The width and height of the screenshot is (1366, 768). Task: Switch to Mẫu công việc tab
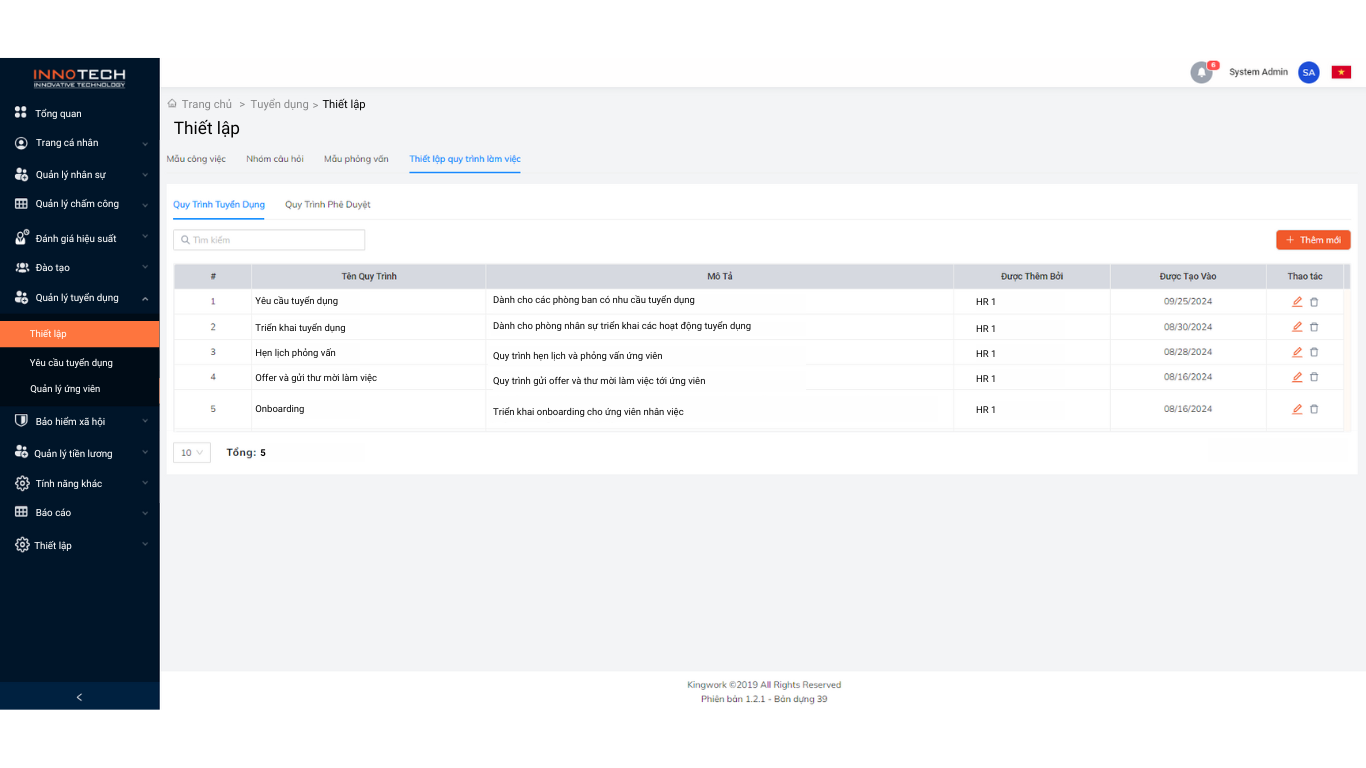point(196,159)
